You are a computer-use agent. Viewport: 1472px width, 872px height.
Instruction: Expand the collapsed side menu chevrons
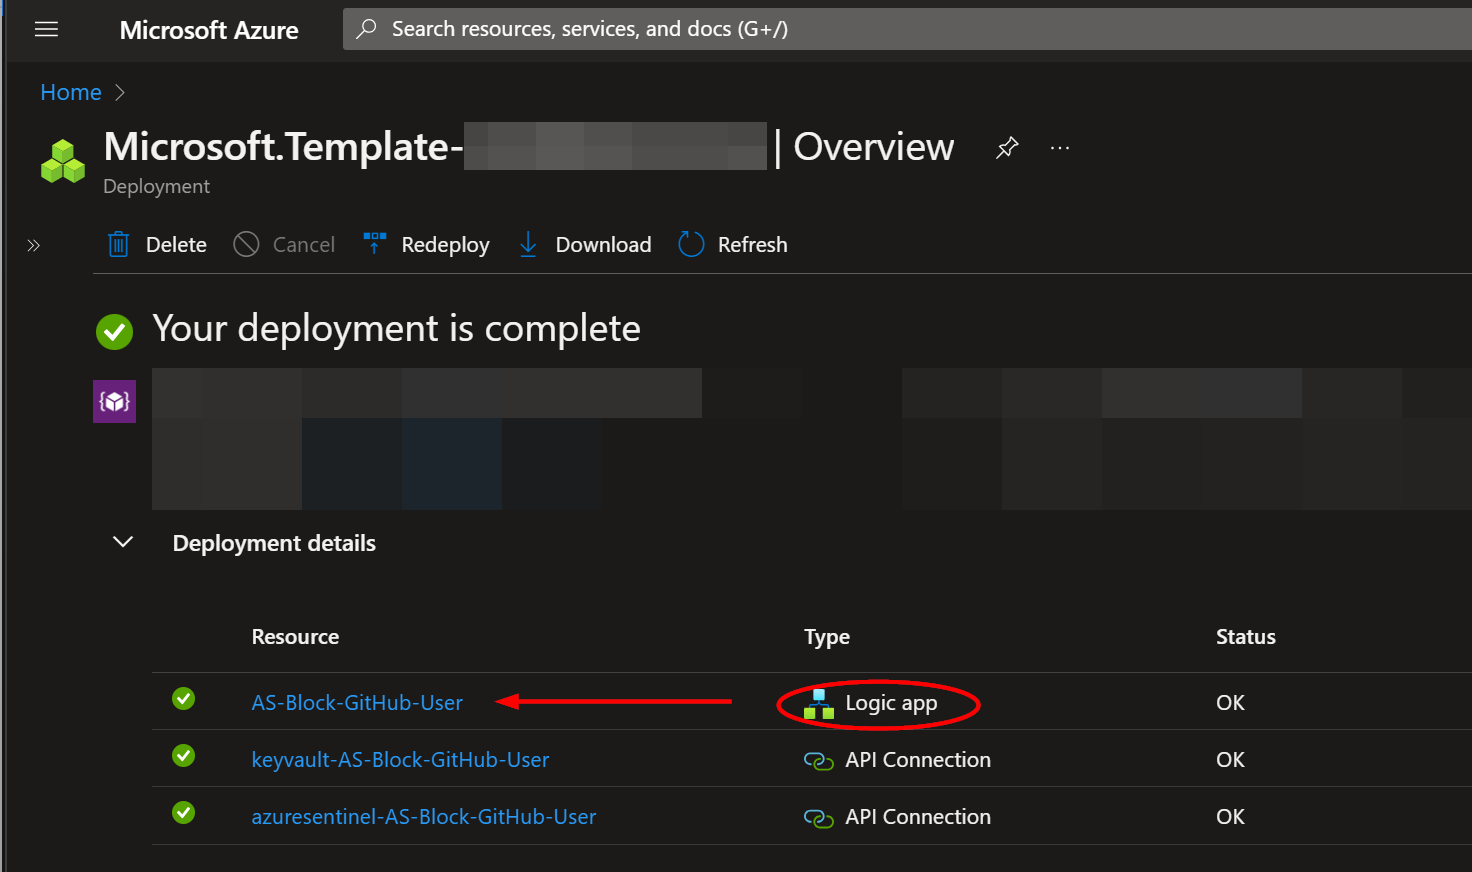coord(33,245)
